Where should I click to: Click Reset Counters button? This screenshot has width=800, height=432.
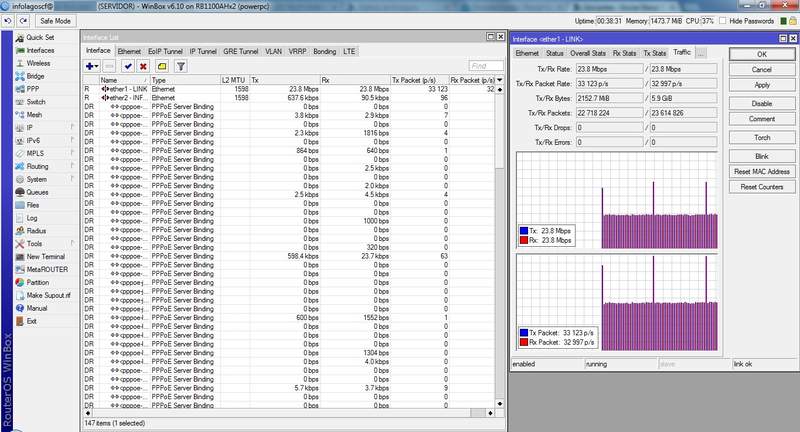pyautogui.click(x=762, y=187)
